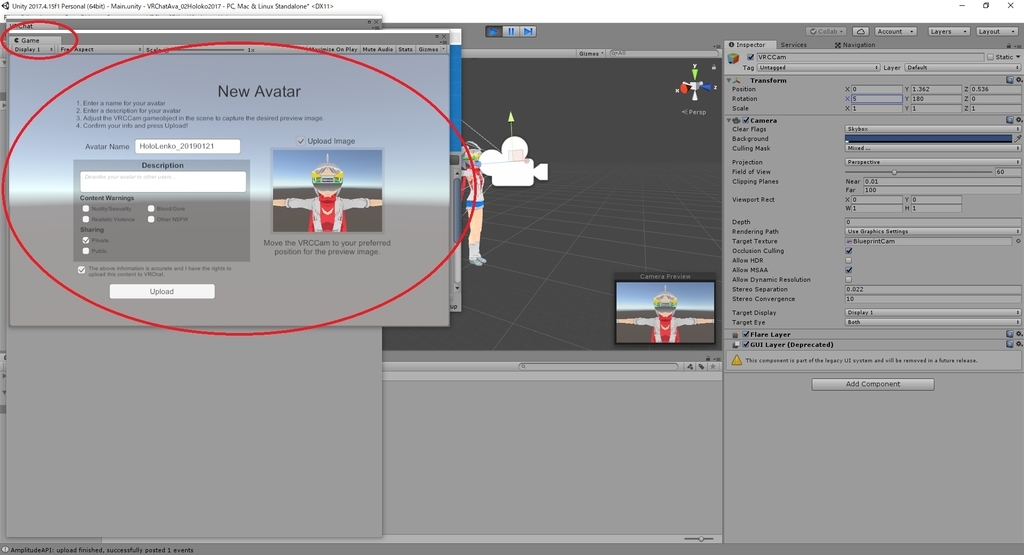
Task: Open the Layout dropdown
Action: (997, 31)
